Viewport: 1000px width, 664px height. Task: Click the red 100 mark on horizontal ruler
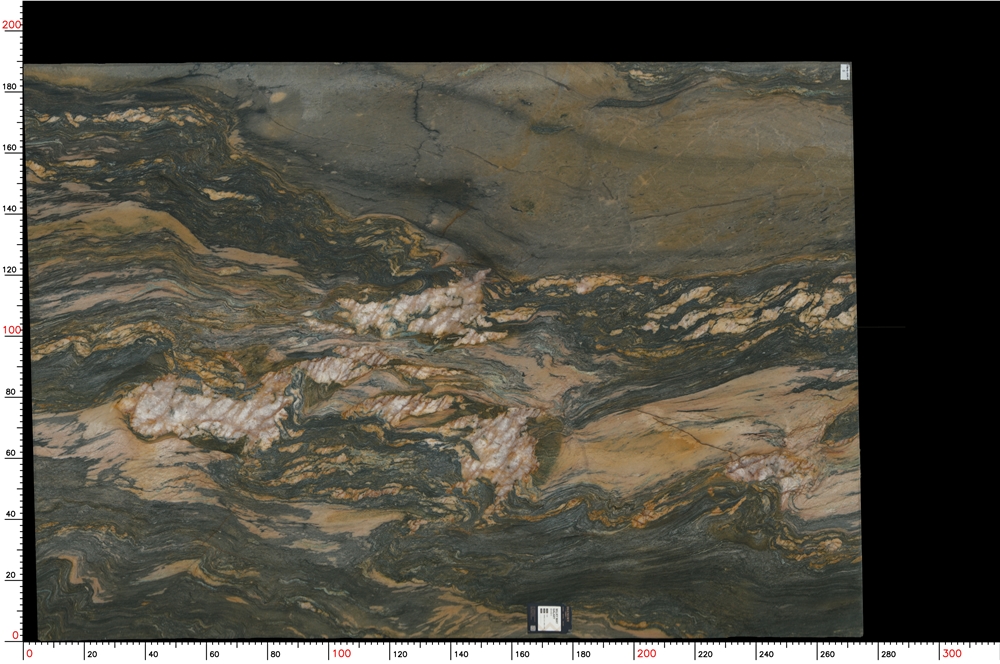point(342,653)
